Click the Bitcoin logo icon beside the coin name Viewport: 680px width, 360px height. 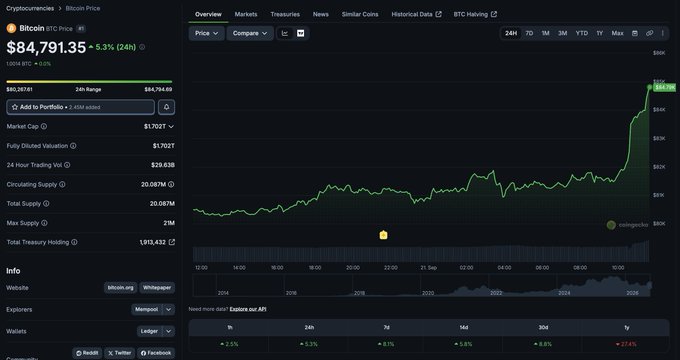tap(11, 29)
